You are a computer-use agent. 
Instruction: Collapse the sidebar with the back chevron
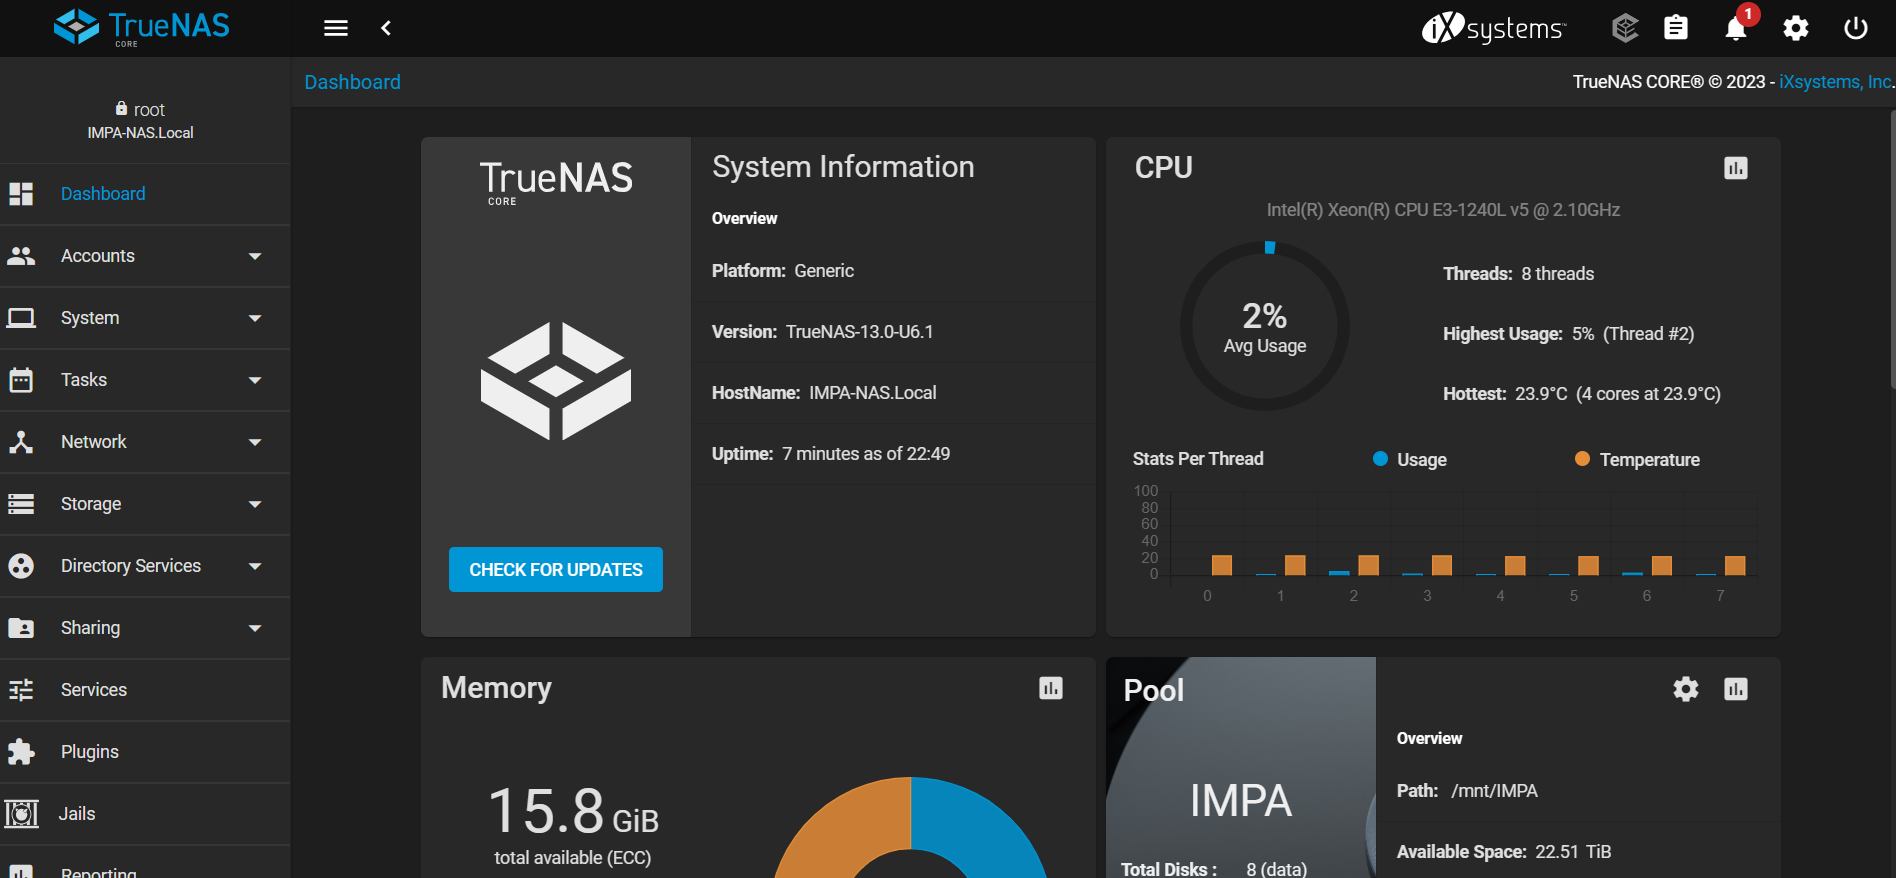[386, 28]
